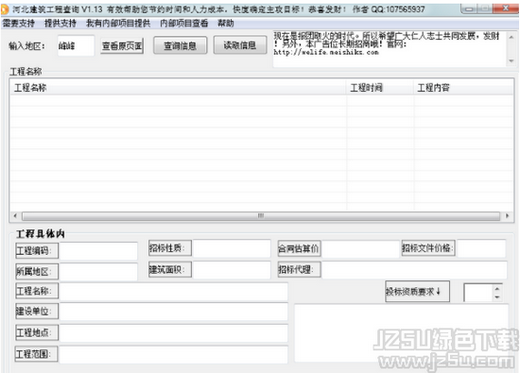The width and height of the screenshot is (520, 373).
Task: Focus the 招标代理 text field
Action: point(415,270)
